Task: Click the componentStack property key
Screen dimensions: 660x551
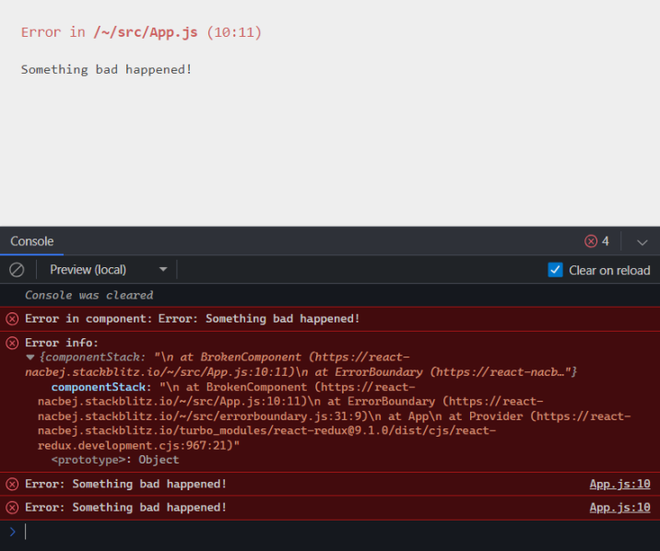Action: pyautogui.click(x=96, y=387)
